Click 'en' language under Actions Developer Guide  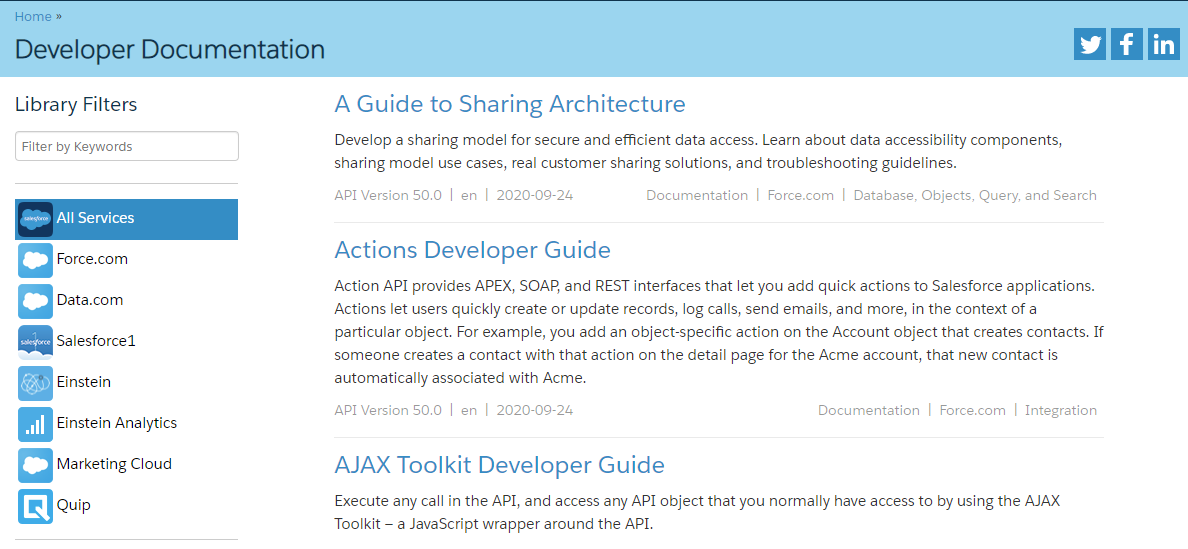click(x=469, y=410)
